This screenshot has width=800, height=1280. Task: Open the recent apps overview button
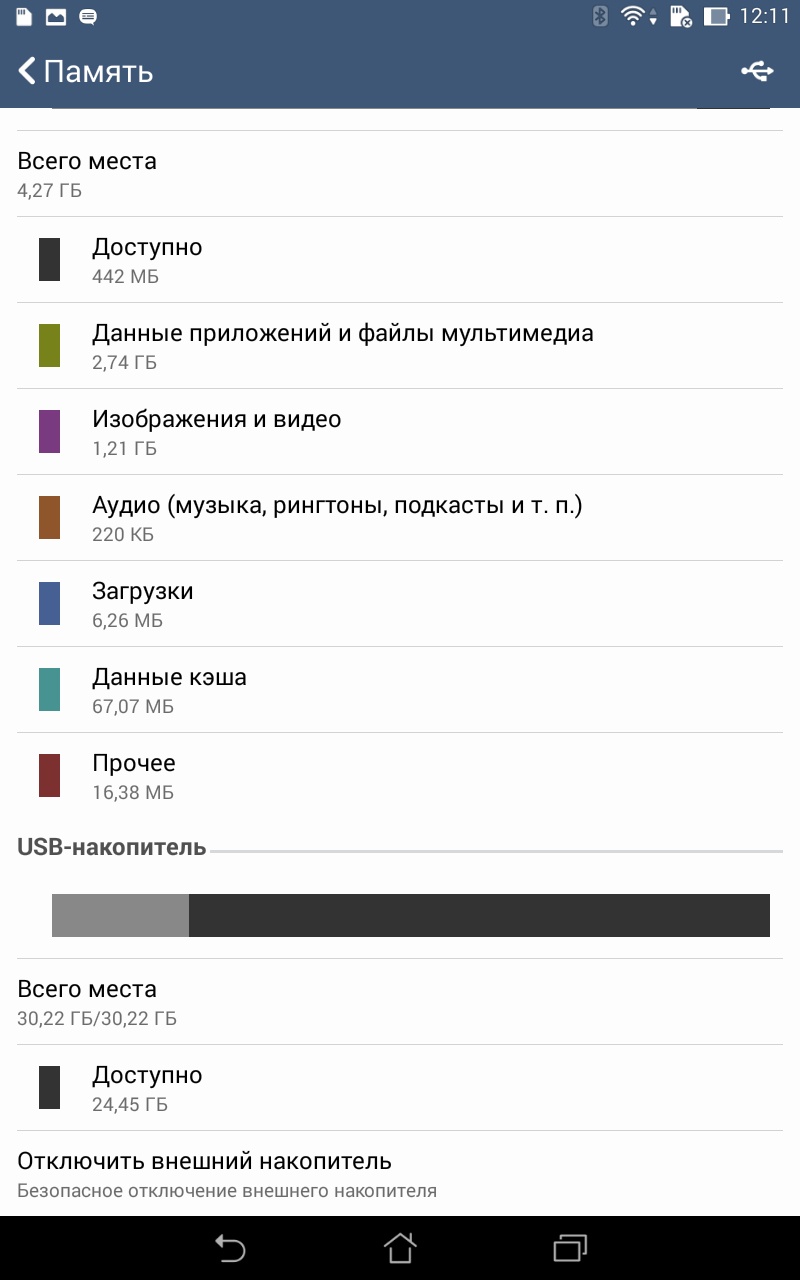point(570,1248)
